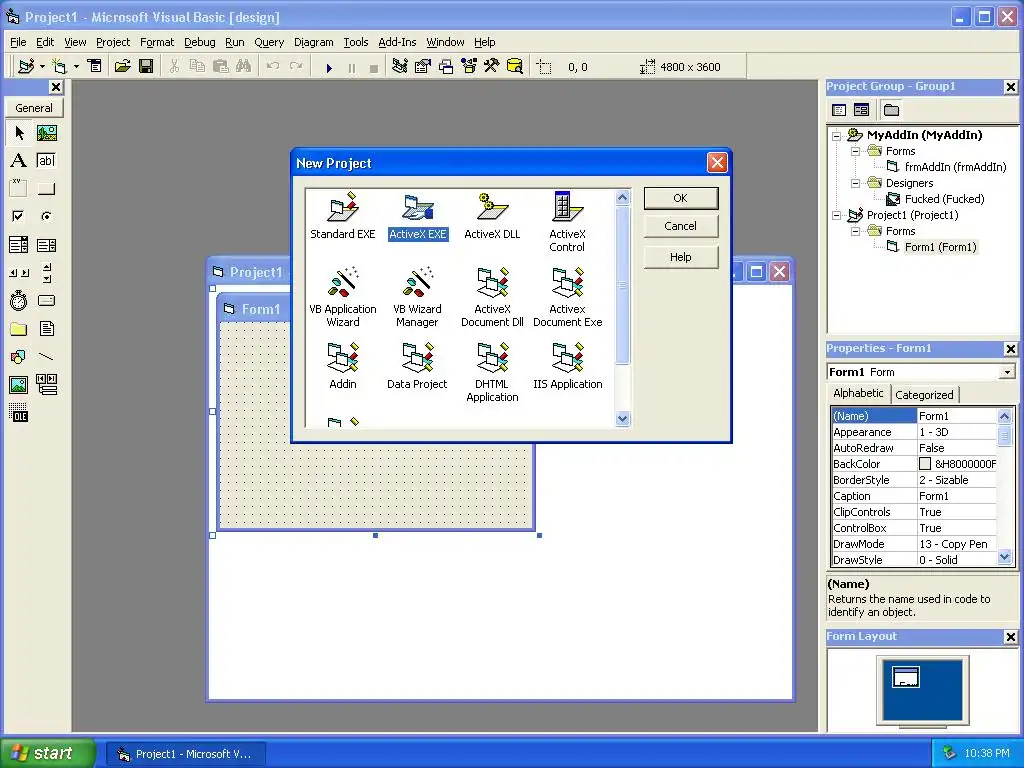The width and height of the screenshot is (1024, 768).
Task: Select the Image control in toolbox
Action: coord(19,385)
